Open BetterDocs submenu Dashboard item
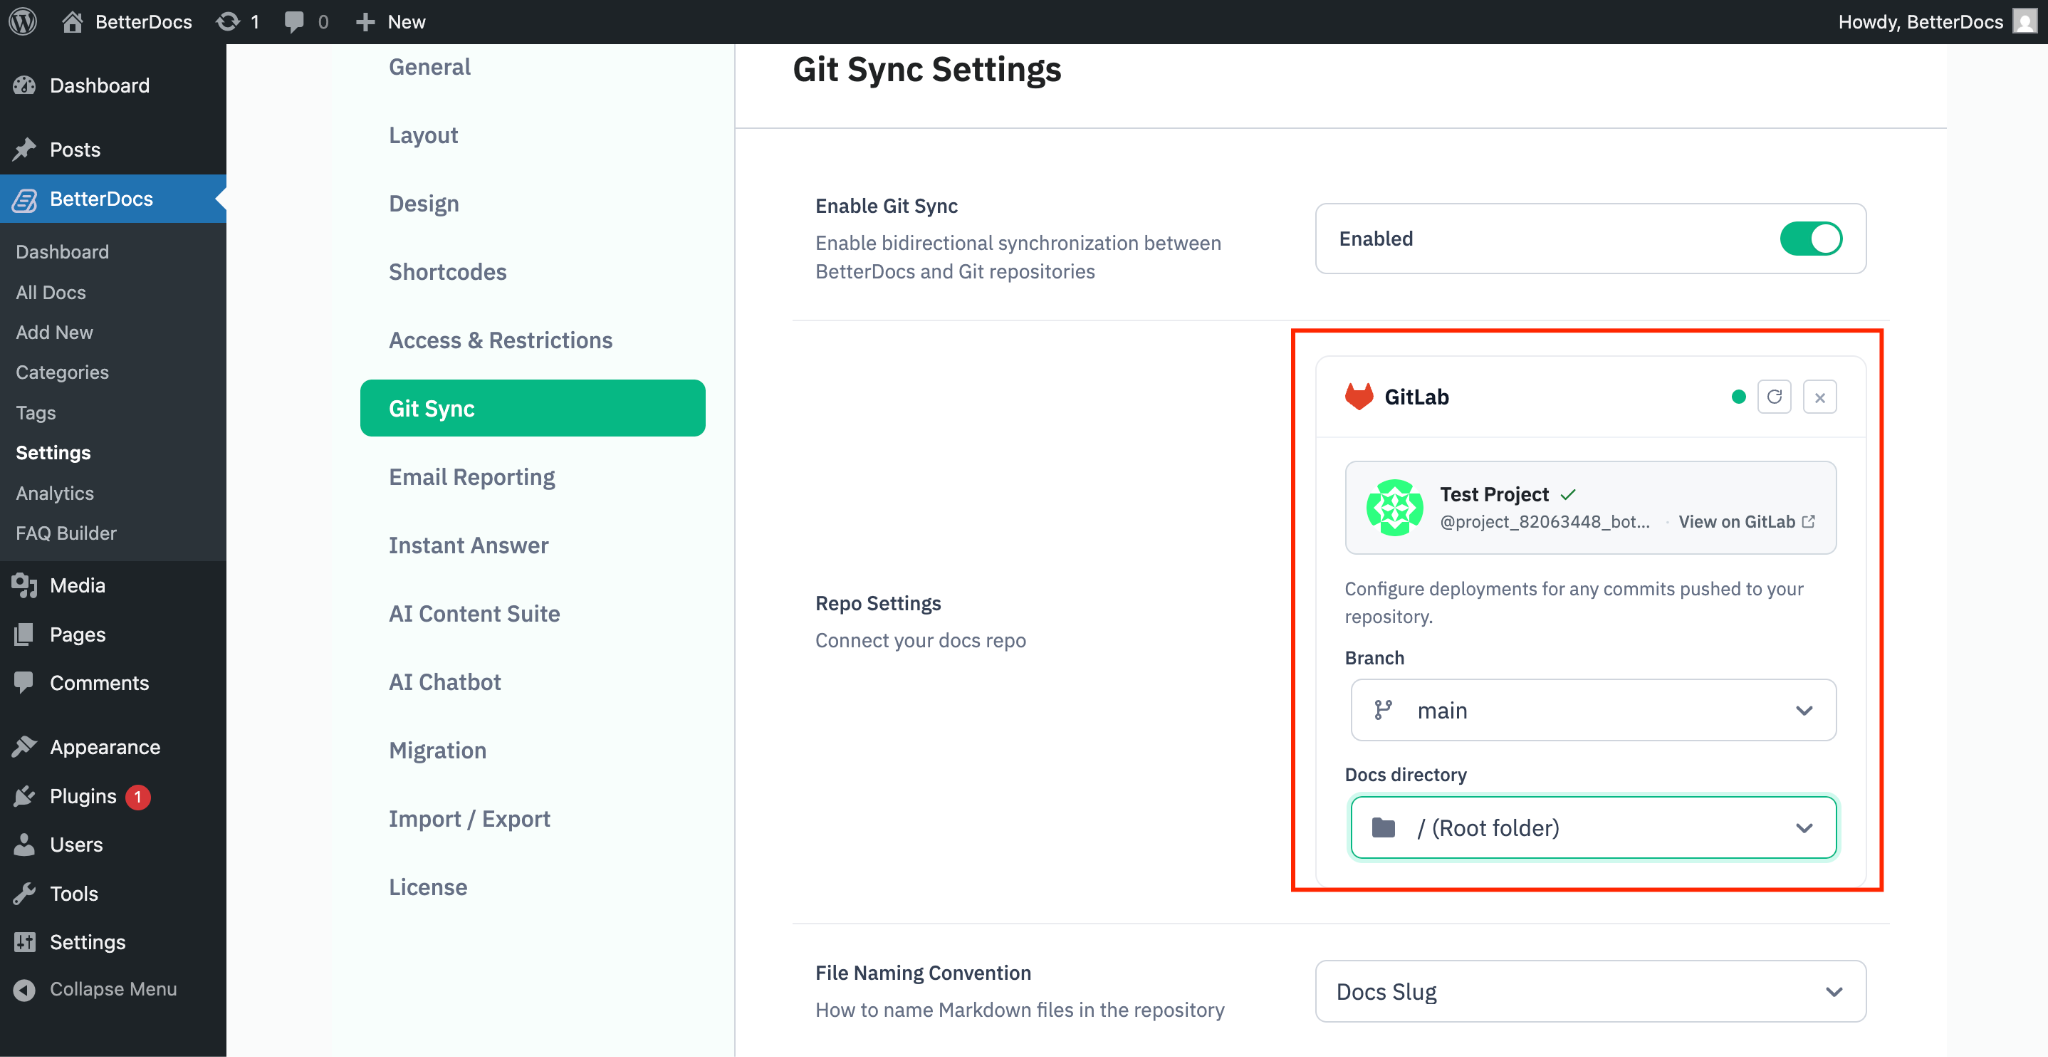Viewport: 2048px width, 1057px height. (62, 252)
